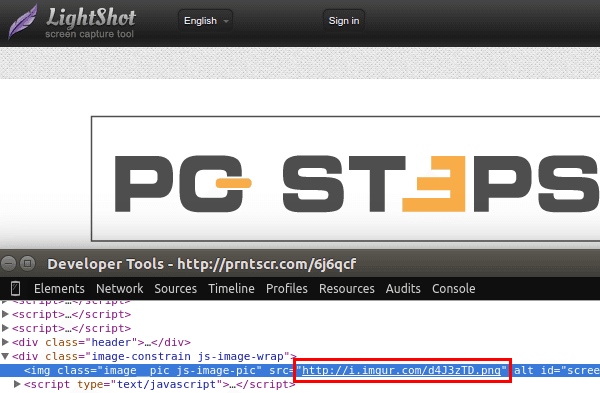Click the header class attribute value
The height and width of the screenshot is (393, 600).
click(111, 342)
